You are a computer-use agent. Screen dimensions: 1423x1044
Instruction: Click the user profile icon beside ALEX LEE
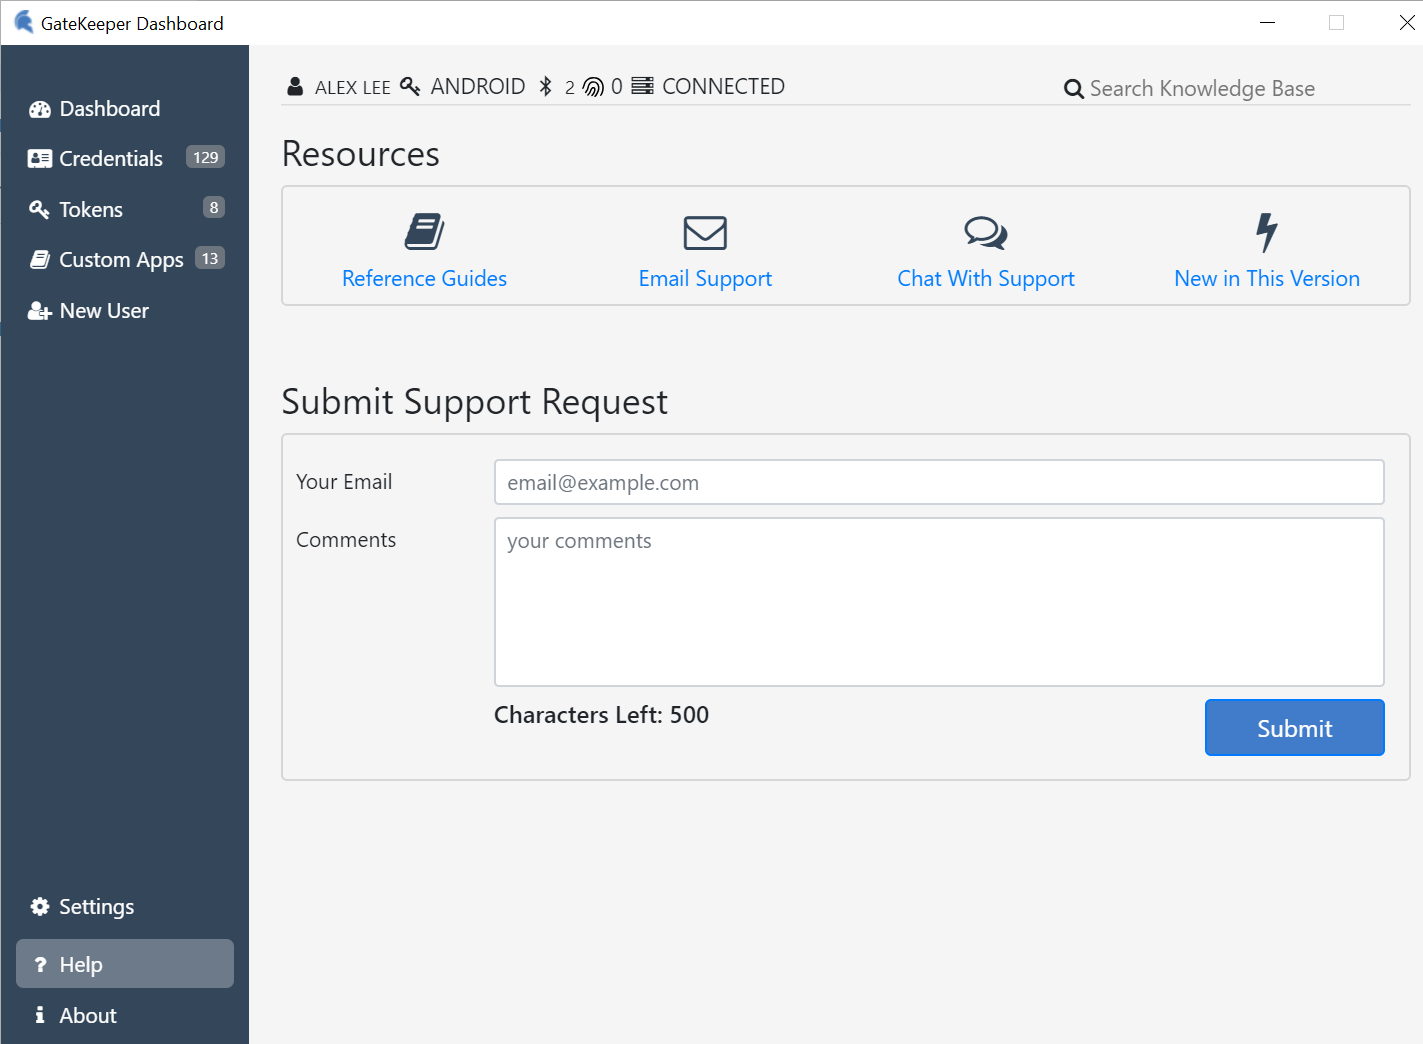(295, 87)
